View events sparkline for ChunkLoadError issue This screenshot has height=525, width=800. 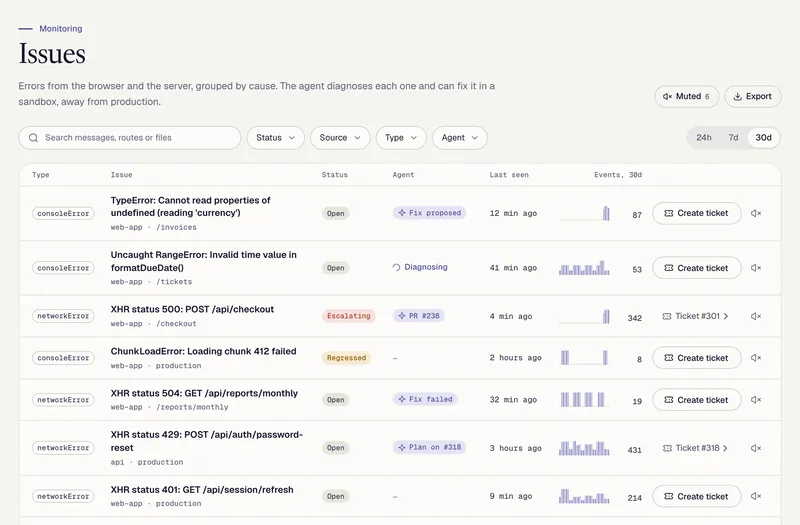(585, 358)
